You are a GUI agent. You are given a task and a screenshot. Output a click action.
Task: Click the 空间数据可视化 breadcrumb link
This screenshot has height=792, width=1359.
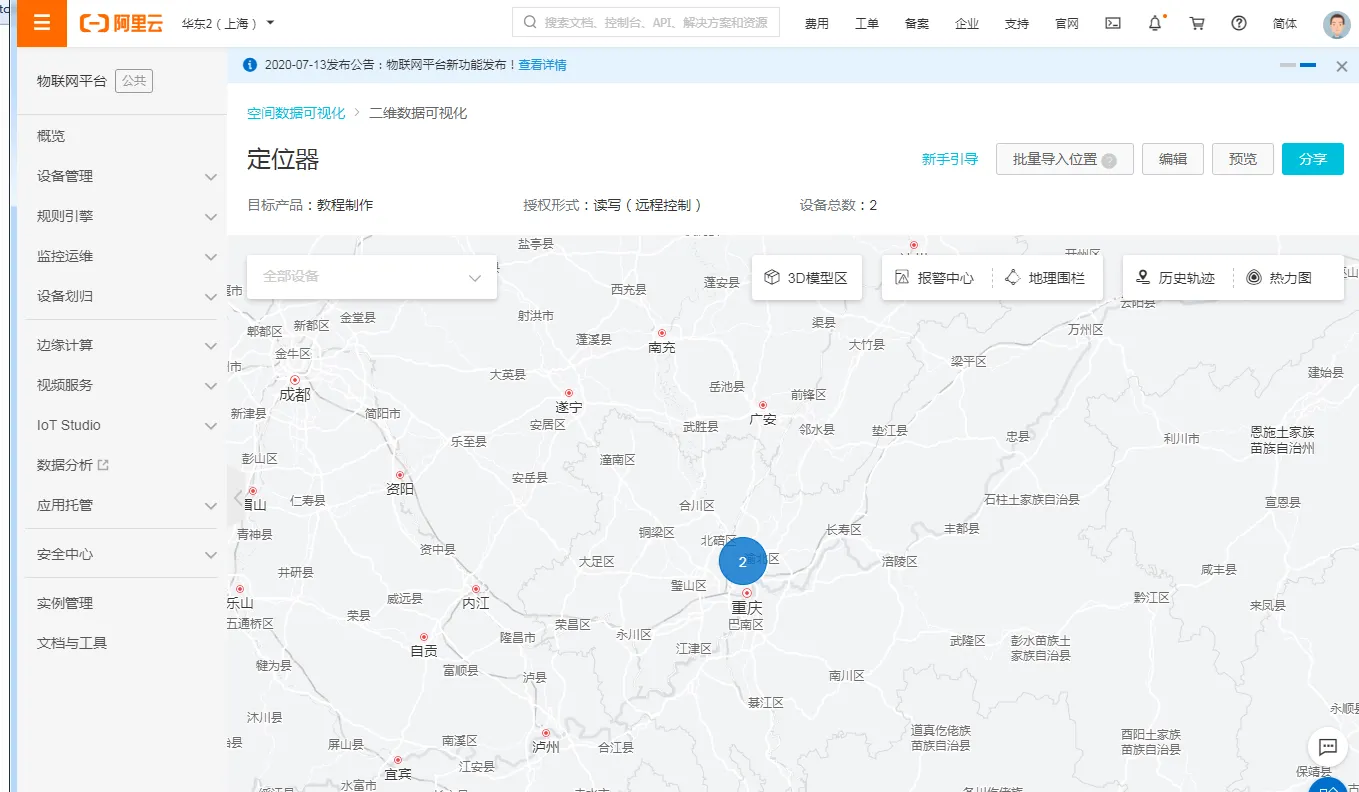click(x=296, y=113)
